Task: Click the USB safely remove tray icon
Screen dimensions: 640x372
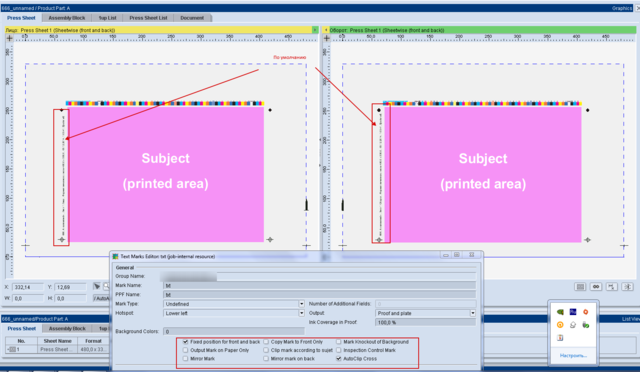Action: (585, 325)
